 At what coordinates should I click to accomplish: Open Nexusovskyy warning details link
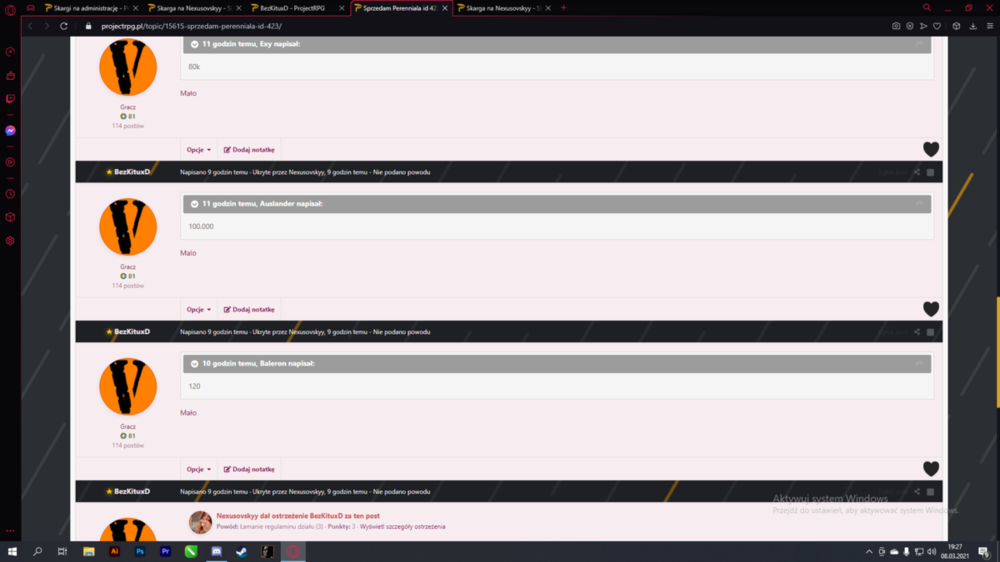click(x=402, y=527)
